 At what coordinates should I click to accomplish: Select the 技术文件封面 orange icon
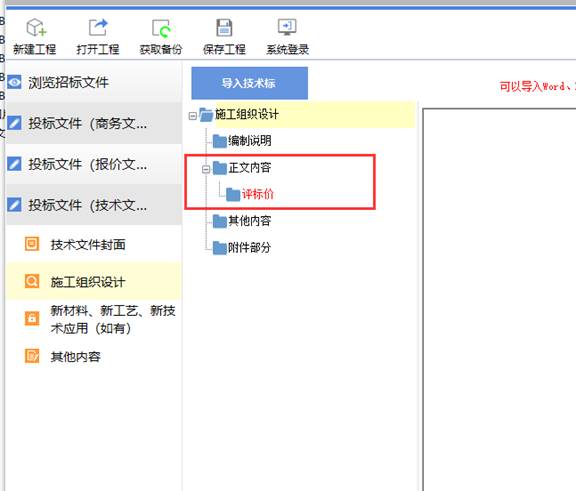pyautogui.click(x=32, y=243)
